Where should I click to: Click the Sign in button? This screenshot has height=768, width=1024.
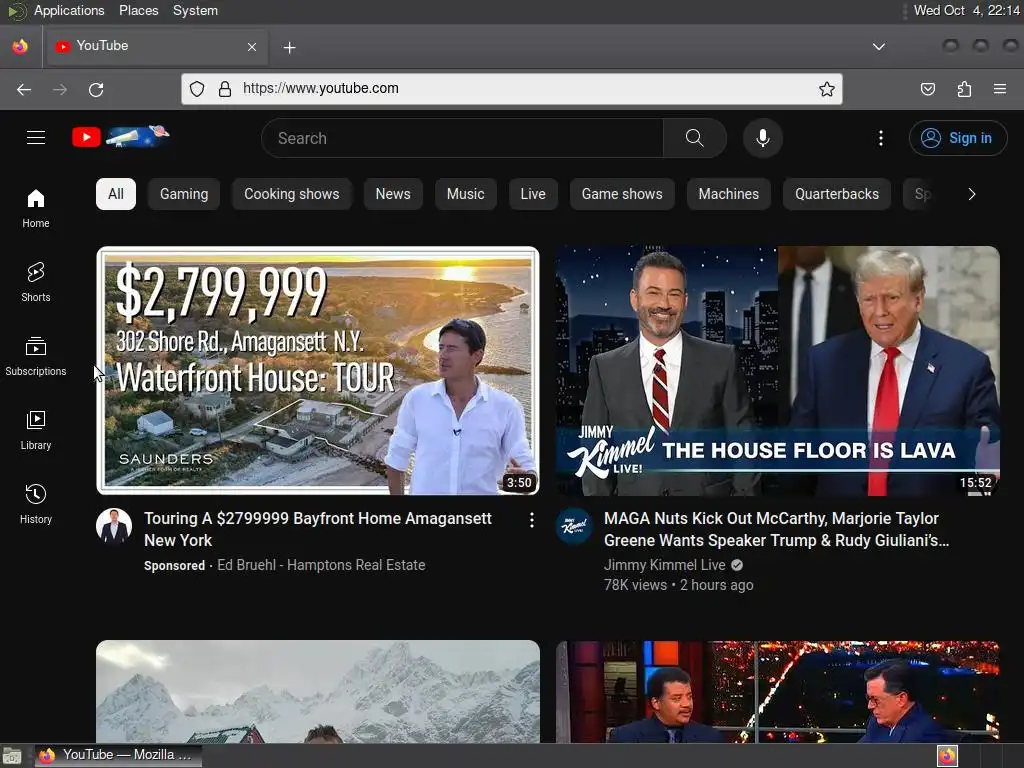point(958,138)
